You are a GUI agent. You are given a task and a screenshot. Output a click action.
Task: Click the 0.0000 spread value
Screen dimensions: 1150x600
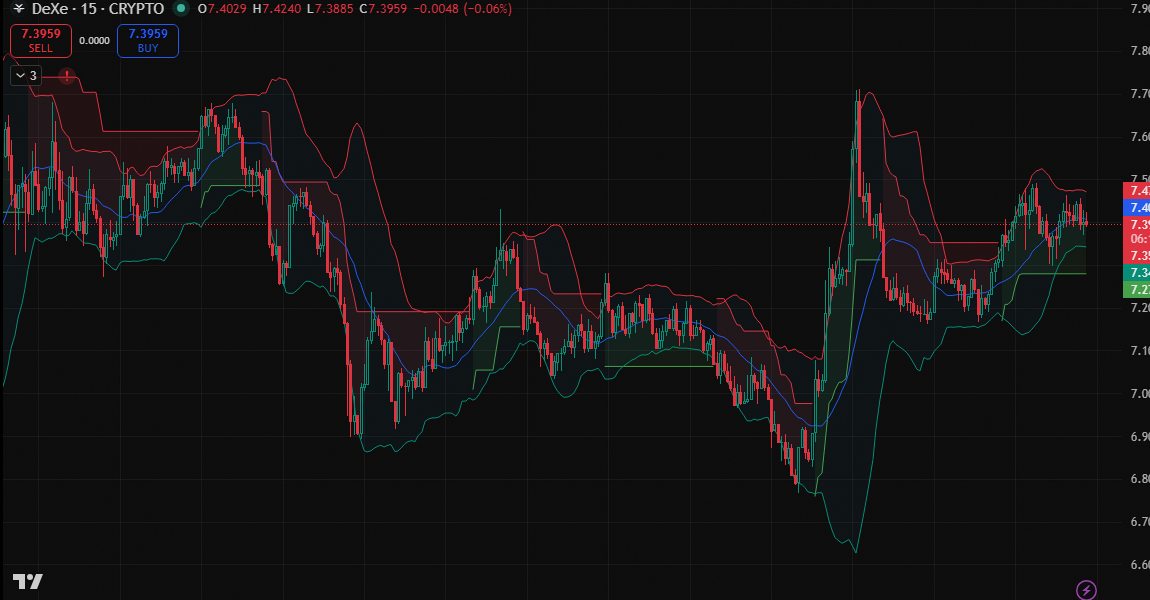[x=94, y=41]
